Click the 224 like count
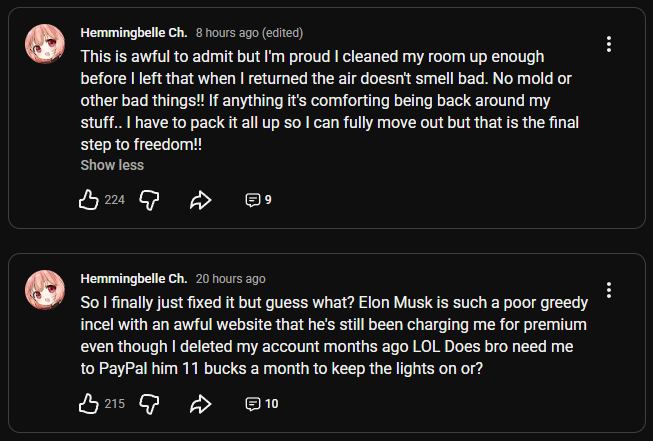This screenshot has height=441, width=653. [x=114, y=199]
